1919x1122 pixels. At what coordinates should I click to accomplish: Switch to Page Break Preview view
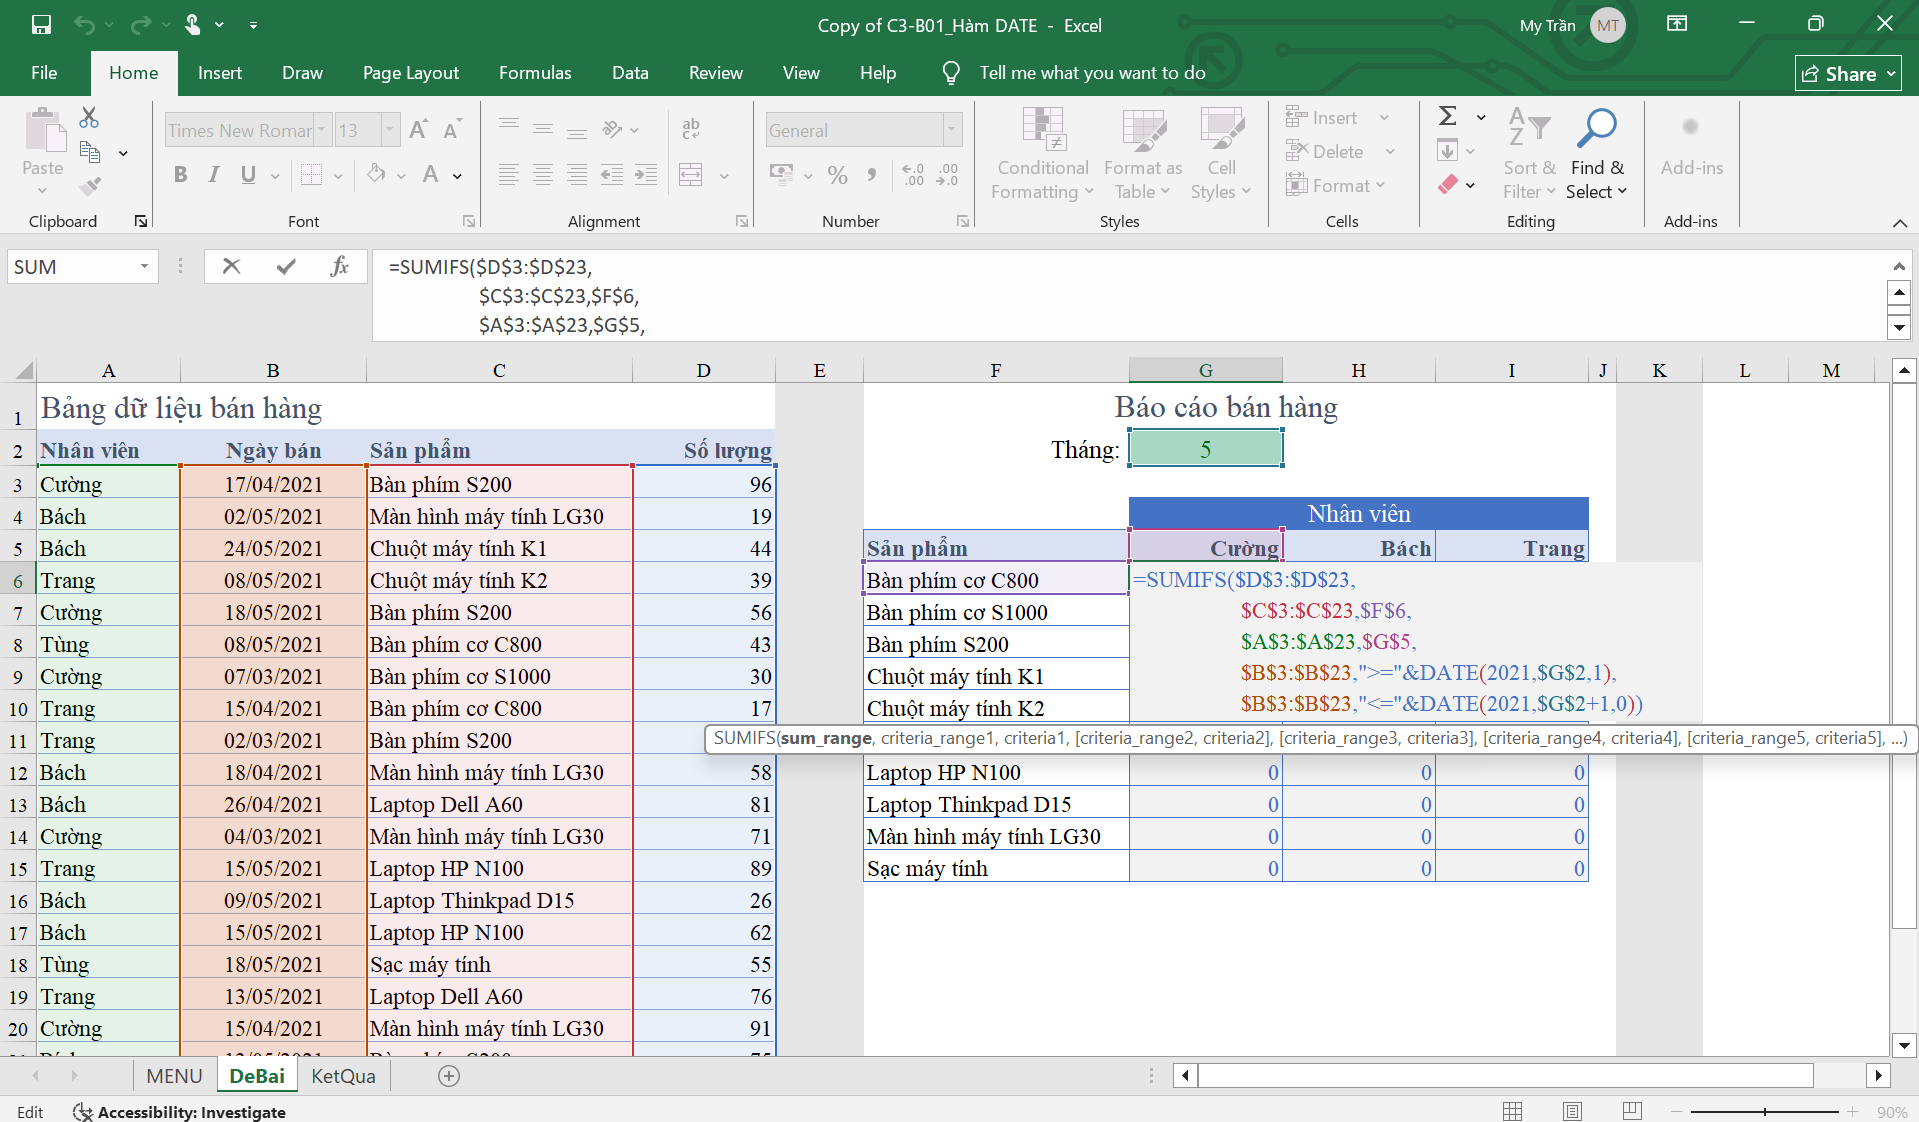1632,1111
